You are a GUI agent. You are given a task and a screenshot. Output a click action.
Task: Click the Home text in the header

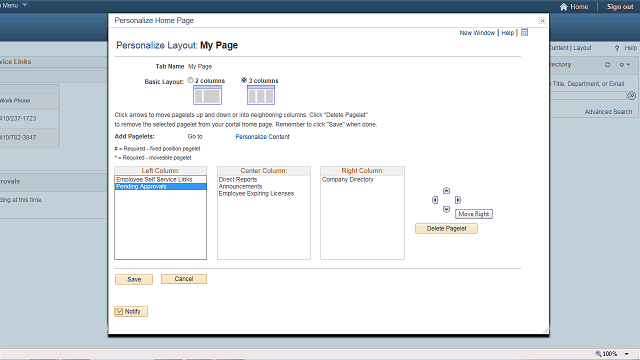[579, 7]
